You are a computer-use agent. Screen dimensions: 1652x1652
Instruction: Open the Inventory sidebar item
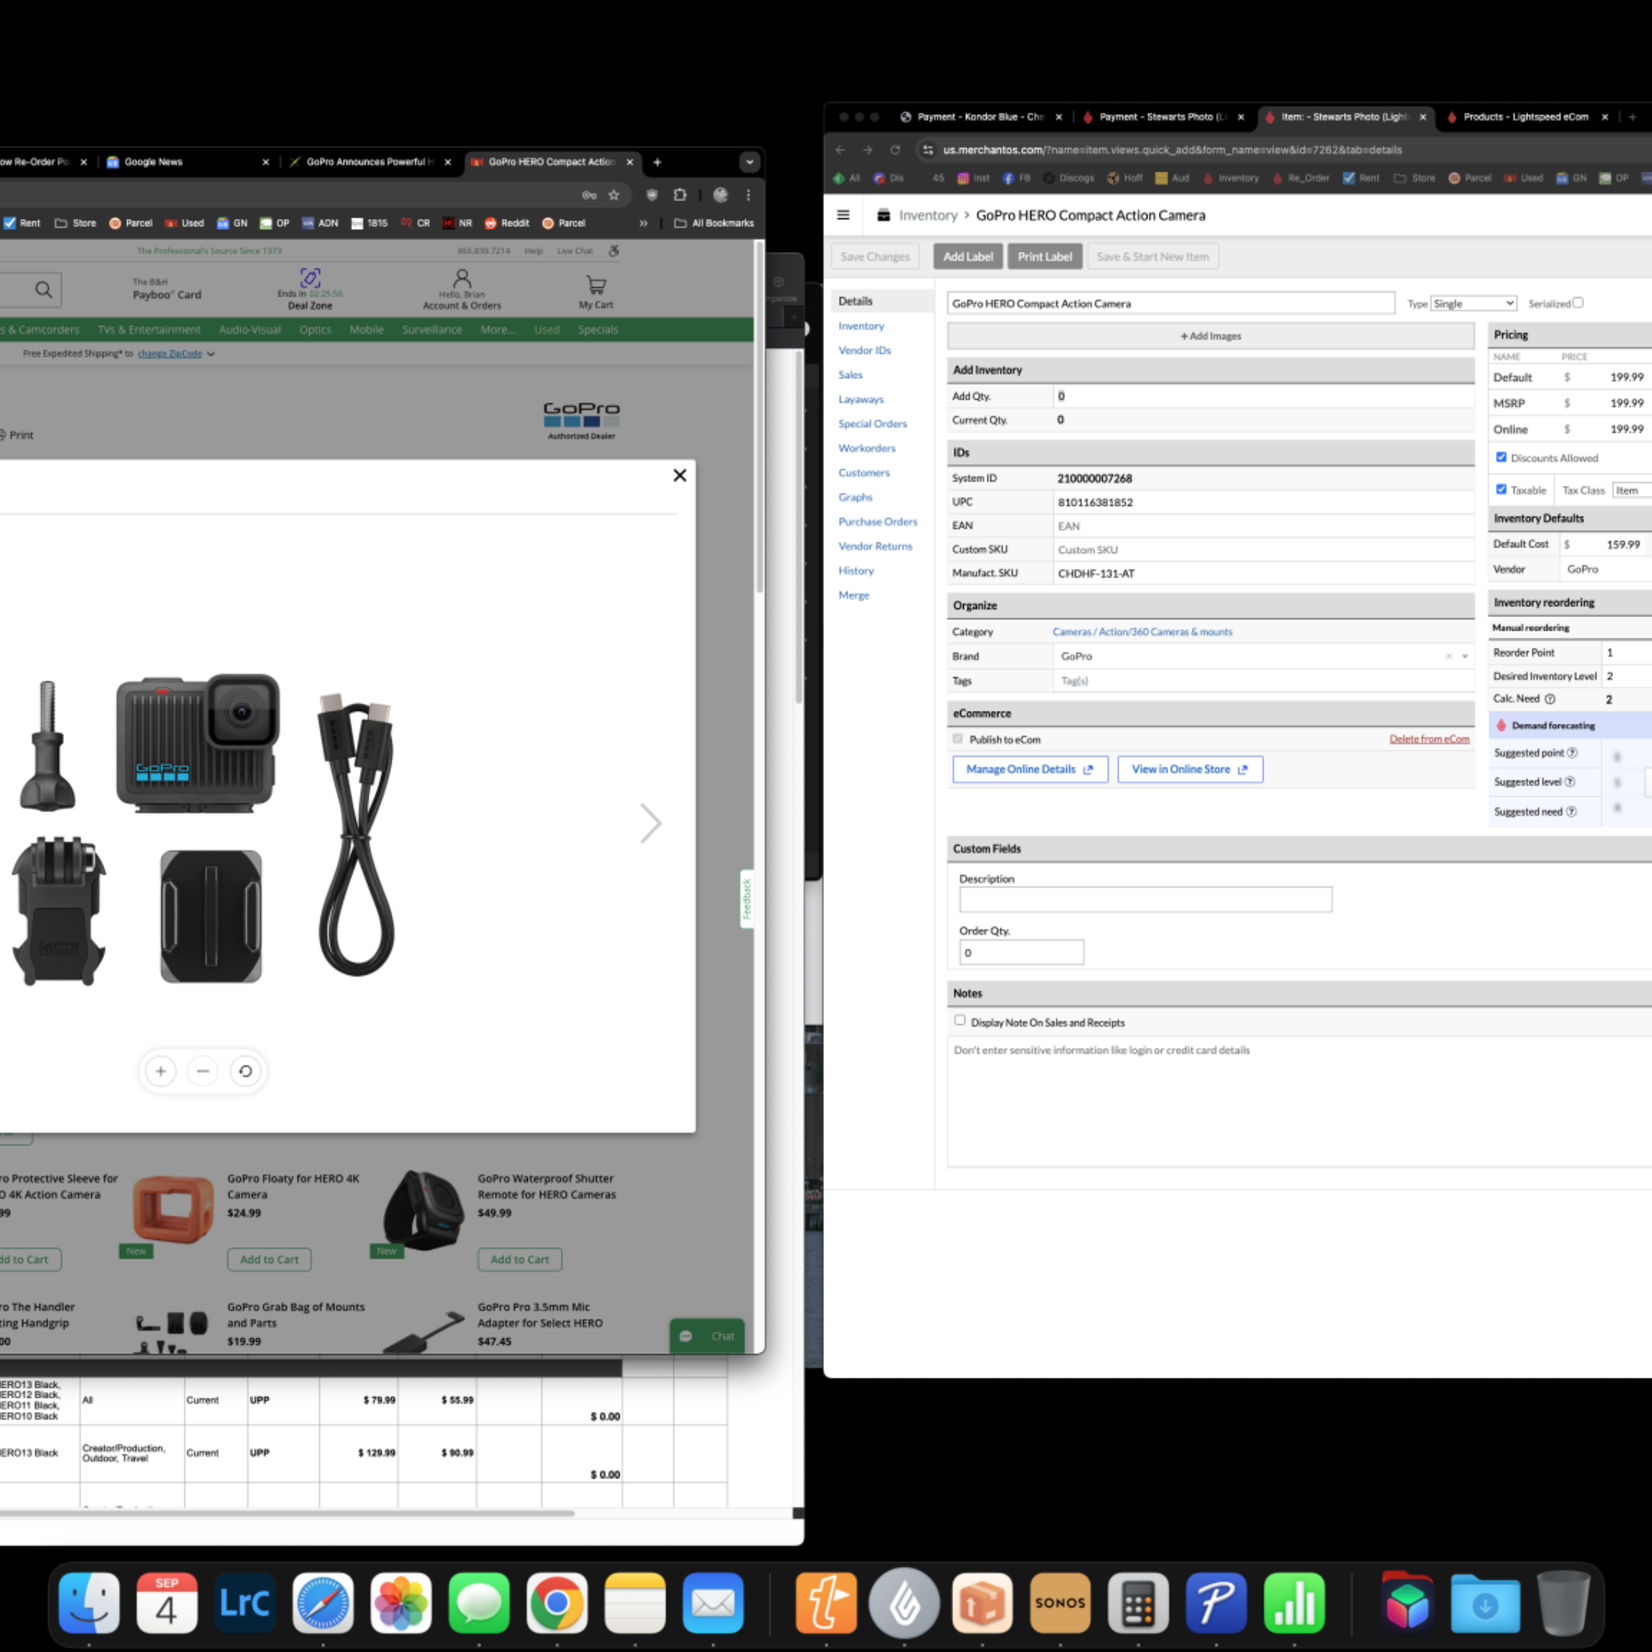861,326
